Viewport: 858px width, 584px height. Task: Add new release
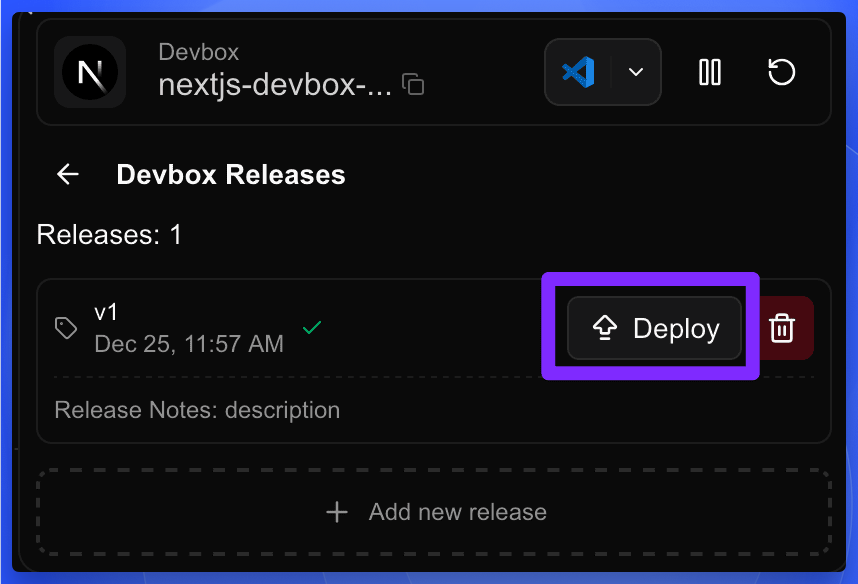pyautogui.click(x=434, y=512)
